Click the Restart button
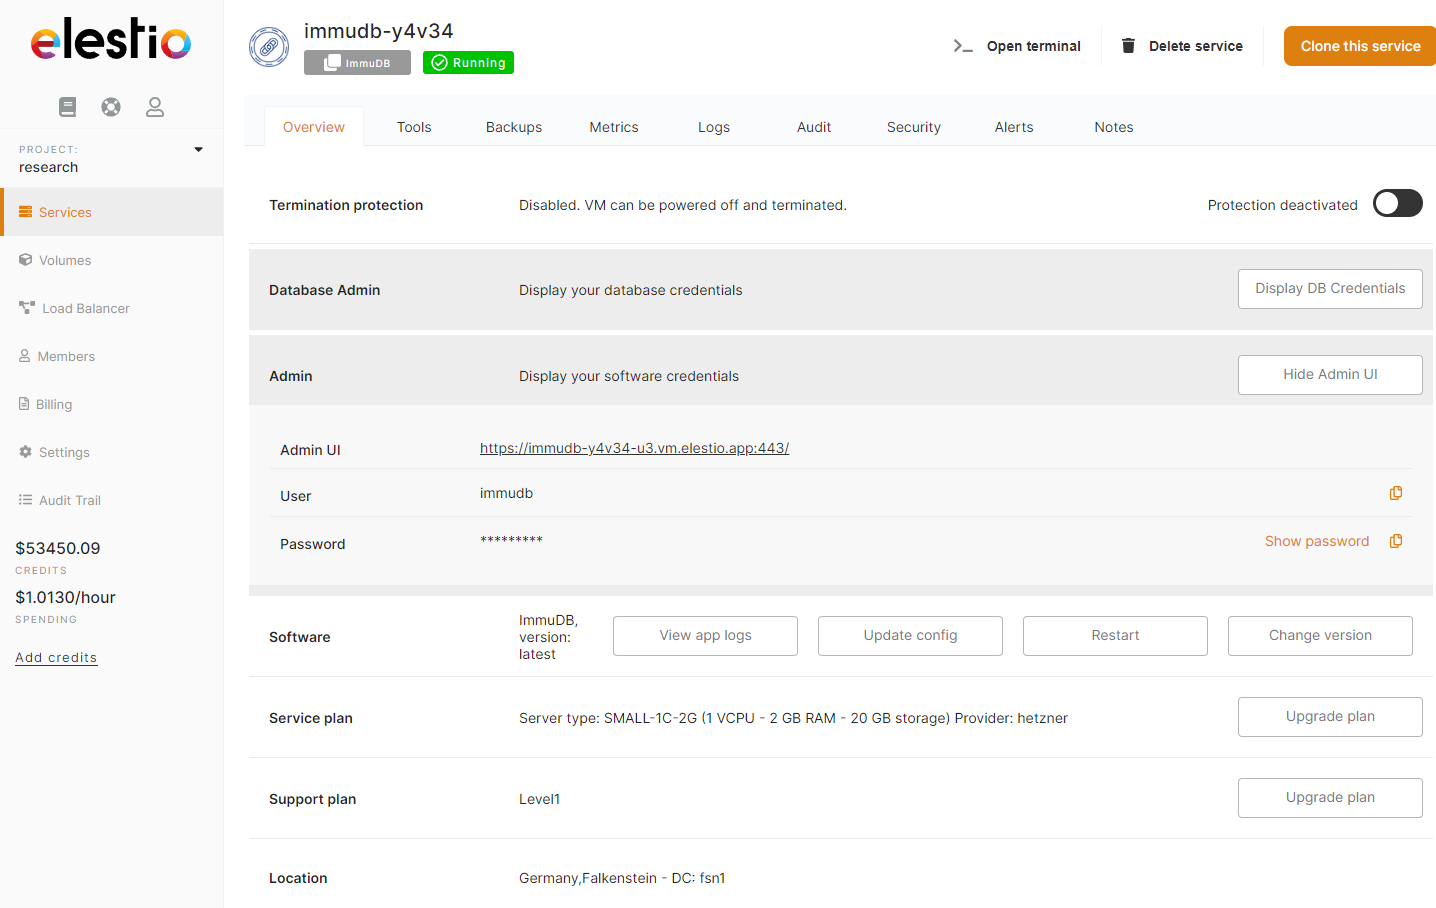The image size is (1436, 908). [x=1115, y=636]
